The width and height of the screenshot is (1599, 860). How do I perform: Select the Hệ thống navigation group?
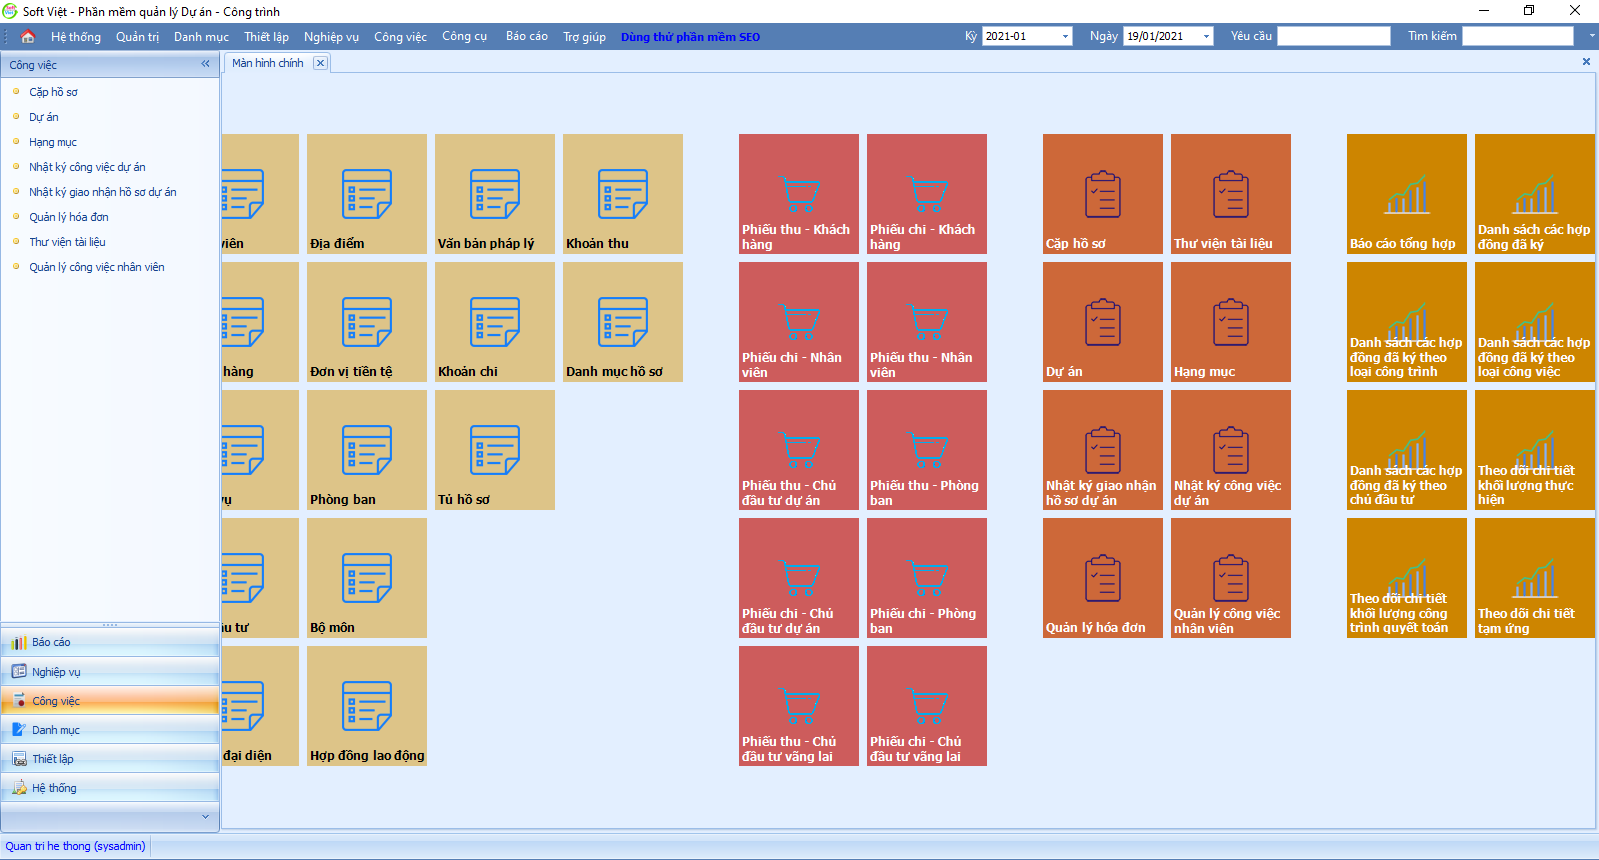coord(110,788)
